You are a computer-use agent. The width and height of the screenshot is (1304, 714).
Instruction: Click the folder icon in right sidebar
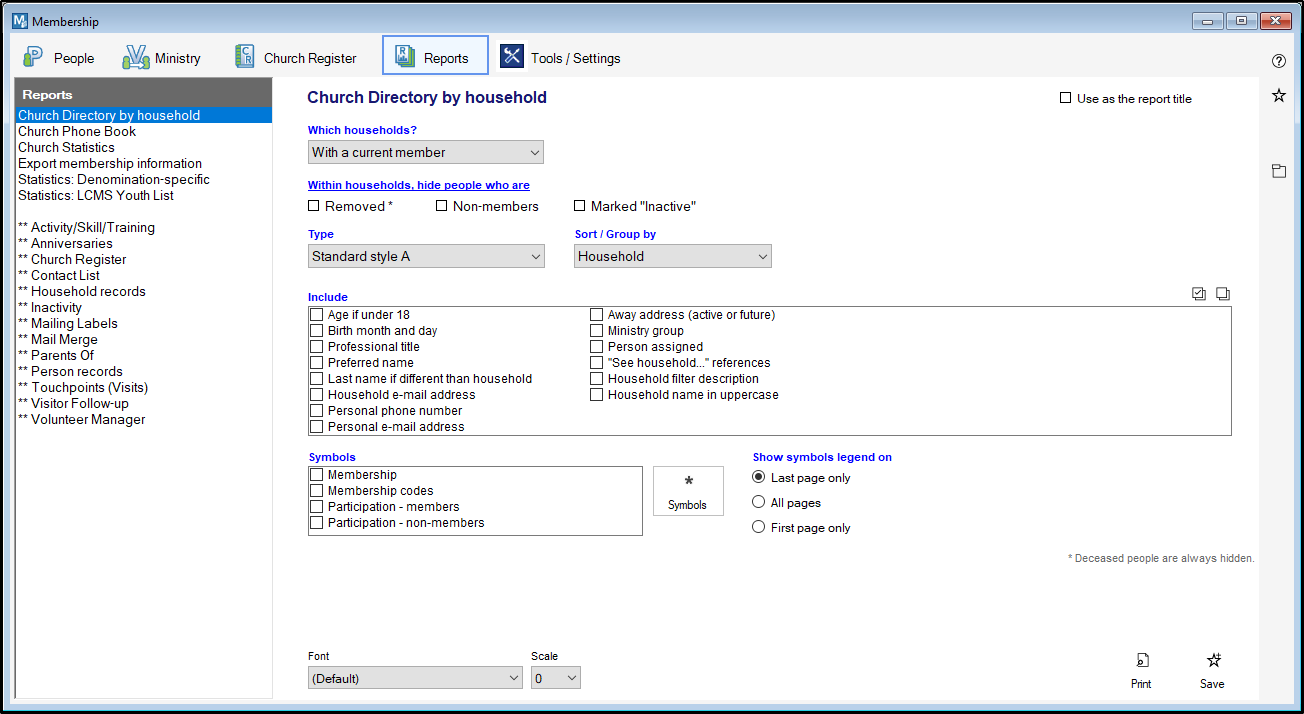(1278, 171)
